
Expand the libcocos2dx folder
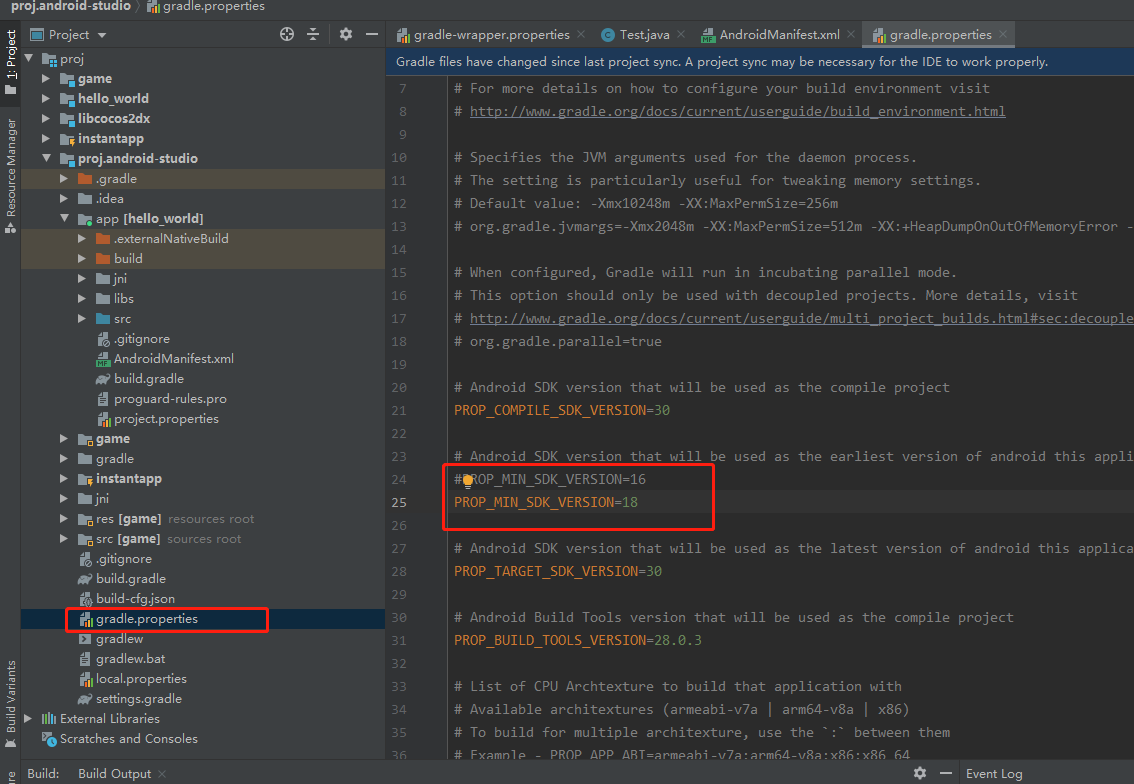[46, 118]
